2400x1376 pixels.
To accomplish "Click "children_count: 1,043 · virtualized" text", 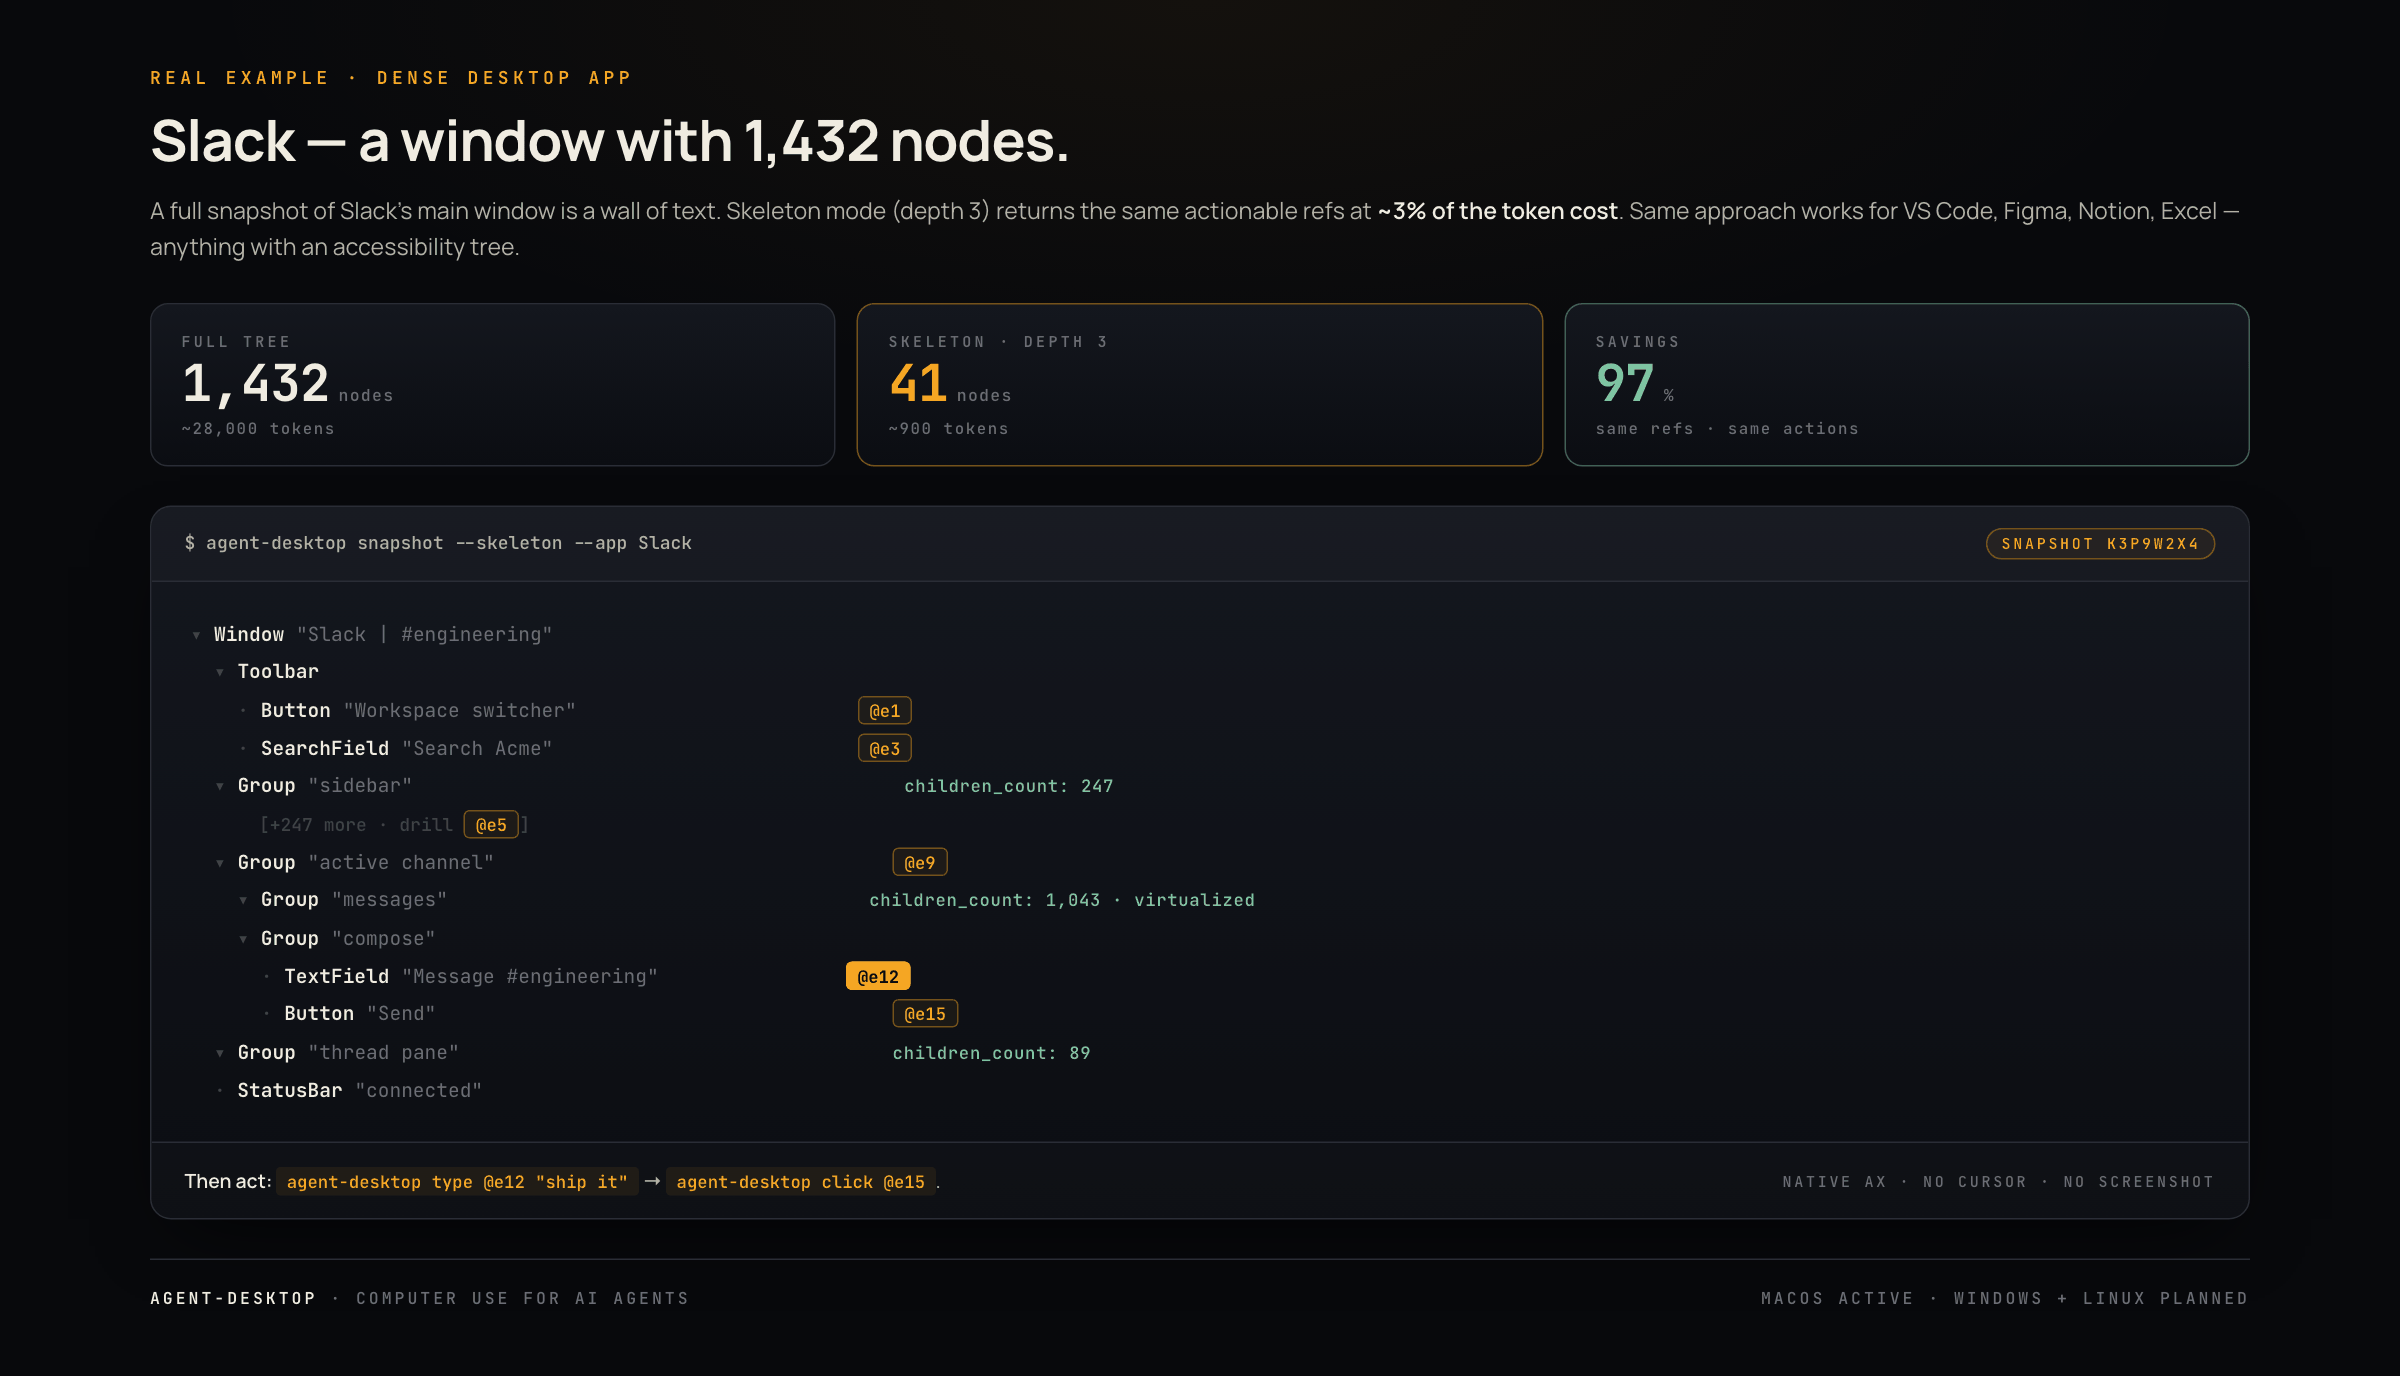I will point(1062,900).
